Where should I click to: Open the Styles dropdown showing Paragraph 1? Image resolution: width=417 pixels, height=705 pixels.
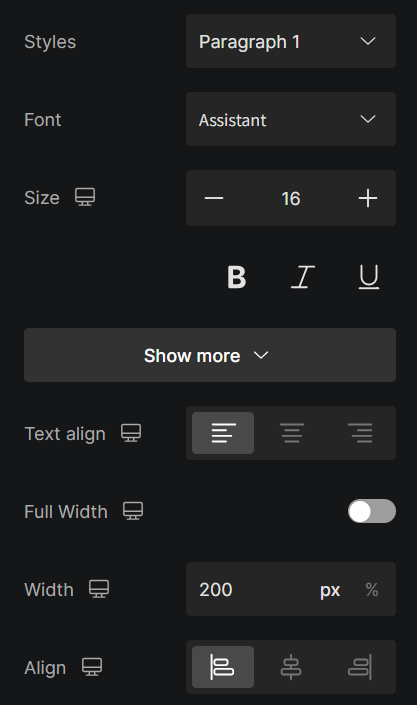click(x=291, y=41)
